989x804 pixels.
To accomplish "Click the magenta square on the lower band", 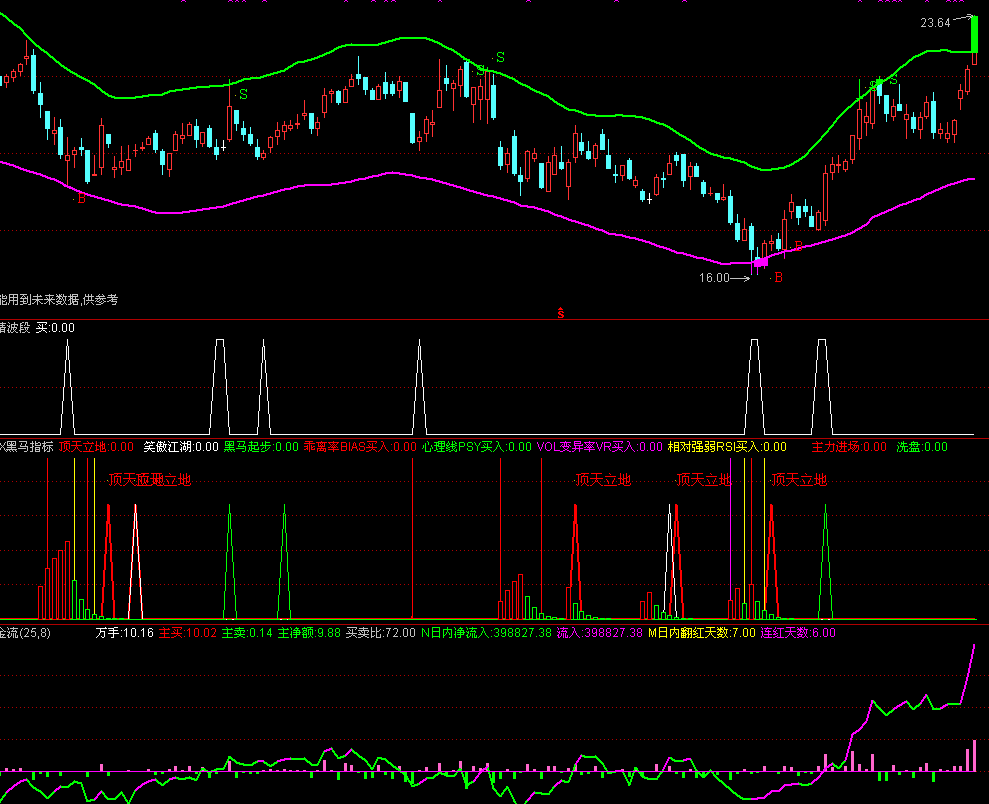I will [x=759, y=262].
